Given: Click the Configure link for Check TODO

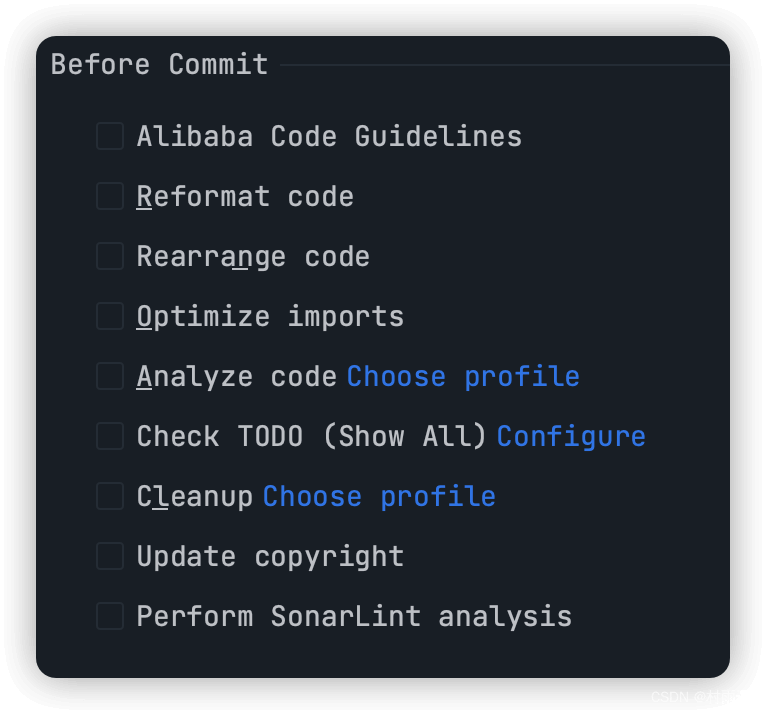Looking at the screenshot, I should [571, 437].
